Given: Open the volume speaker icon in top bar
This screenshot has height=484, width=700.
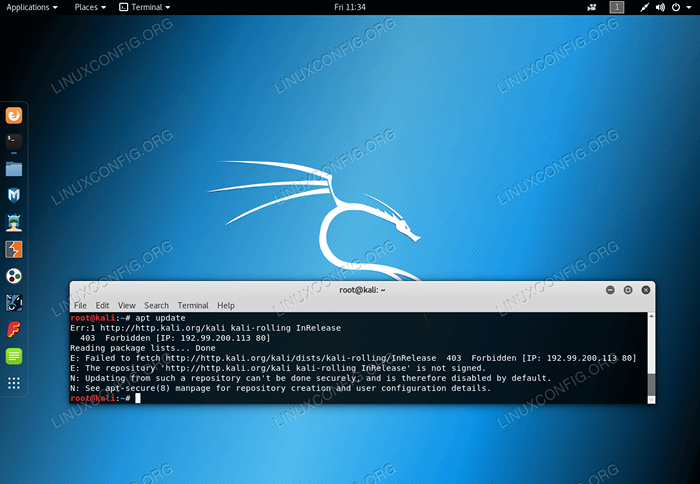Looking at the screenshot, I should pos(660,7).
